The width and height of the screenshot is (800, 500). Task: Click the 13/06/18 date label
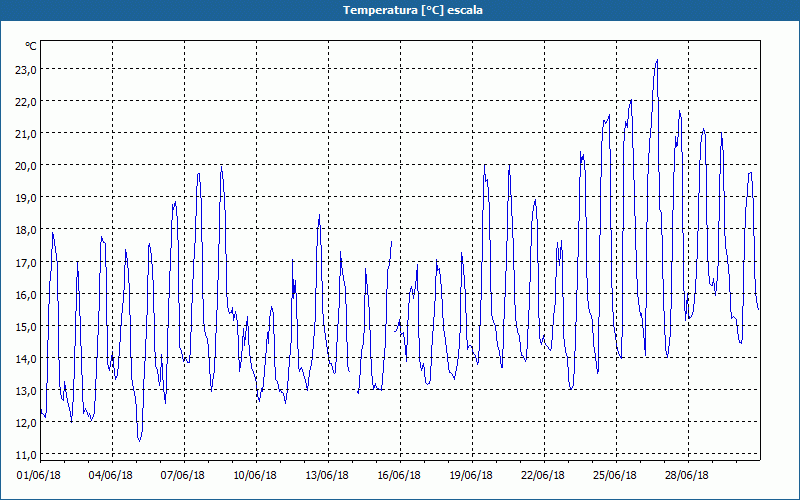[327, 476]
